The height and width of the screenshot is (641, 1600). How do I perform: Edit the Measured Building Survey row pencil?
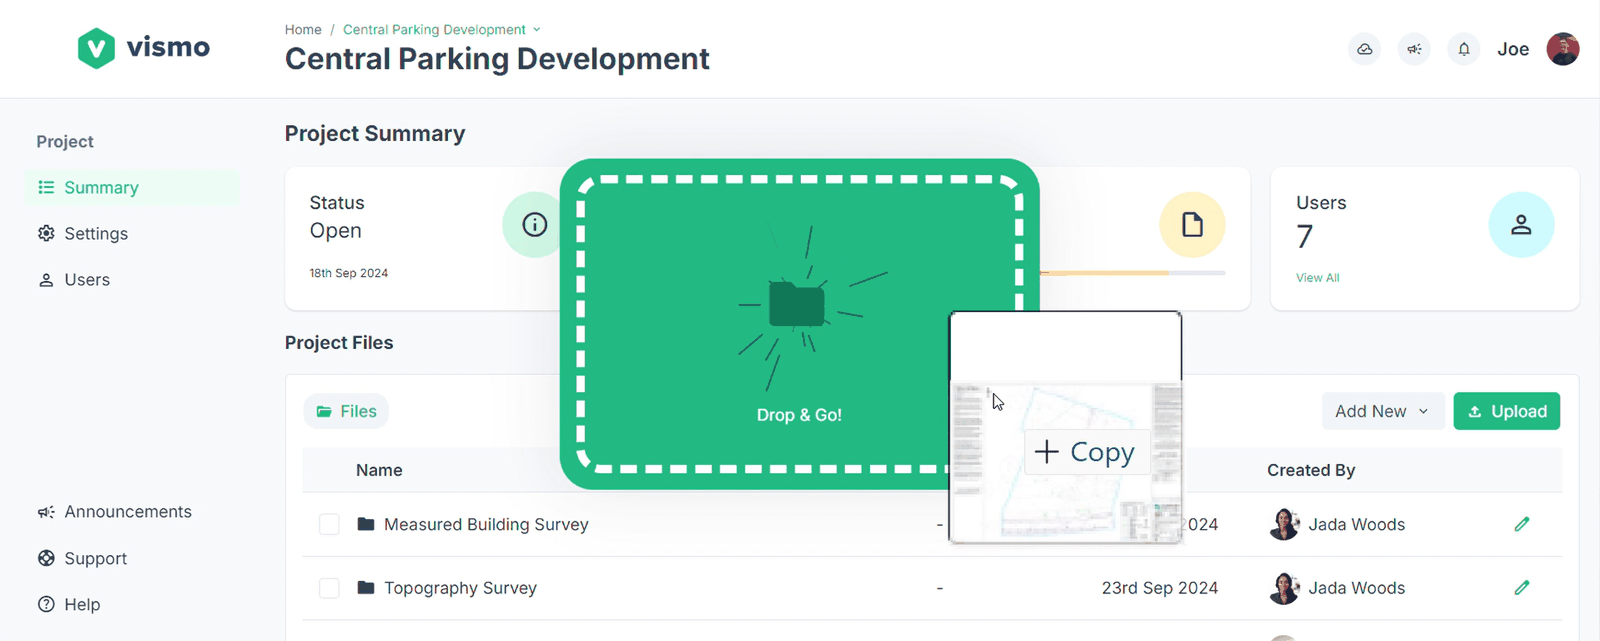pos(1522,524)
